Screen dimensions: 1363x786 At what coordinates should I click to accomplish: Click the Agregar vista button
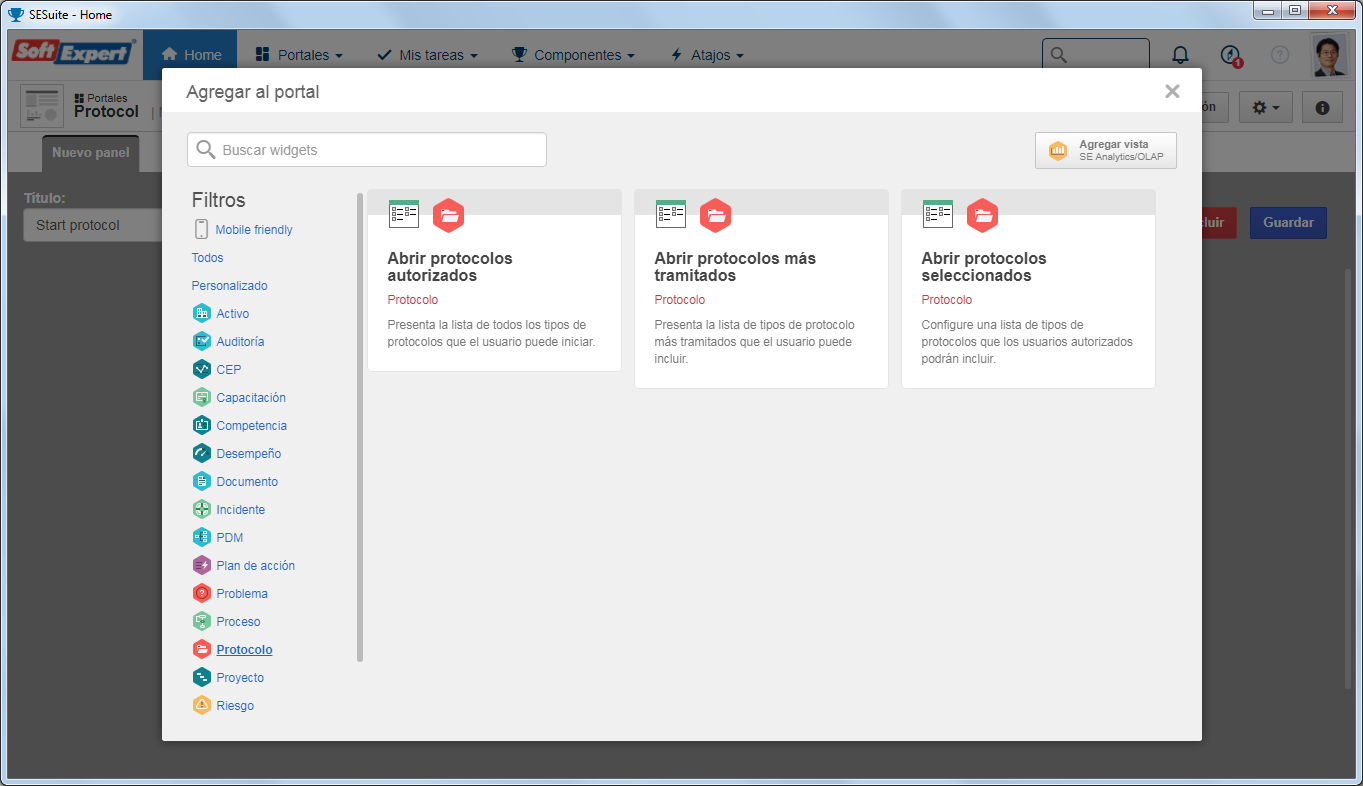[1106, 150]
